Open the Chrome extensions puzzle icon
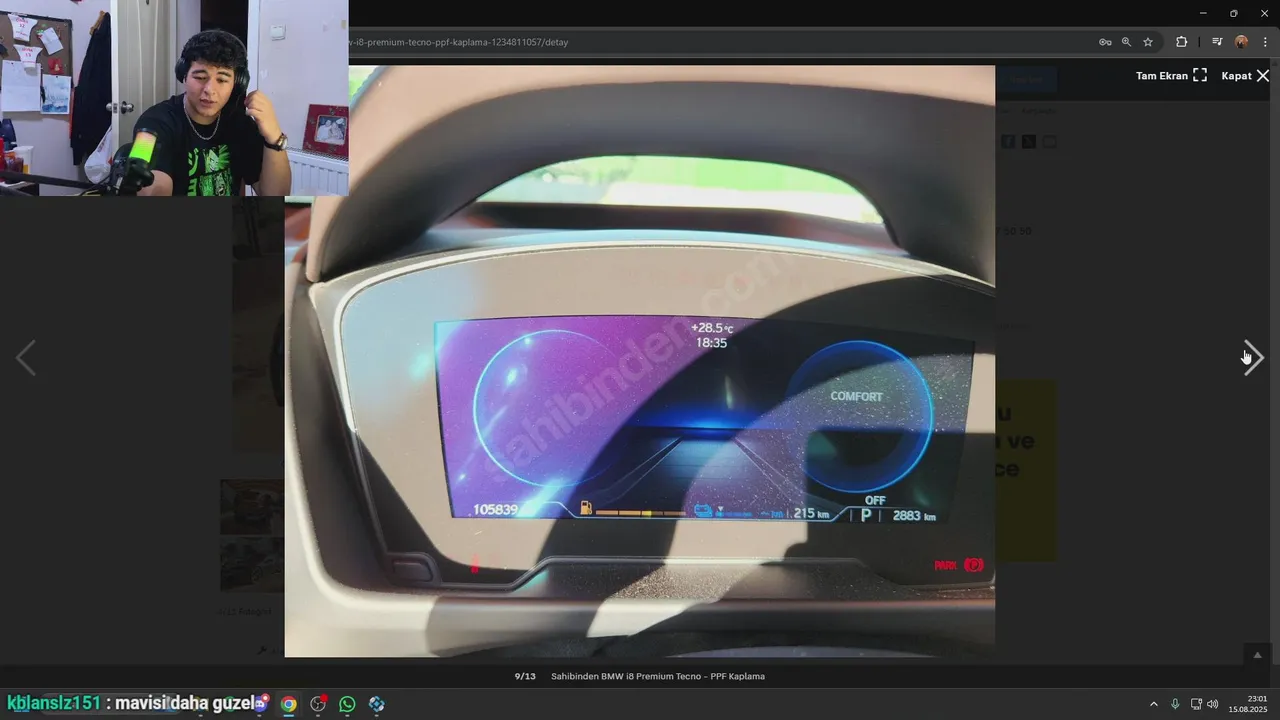 (1182, 42)
